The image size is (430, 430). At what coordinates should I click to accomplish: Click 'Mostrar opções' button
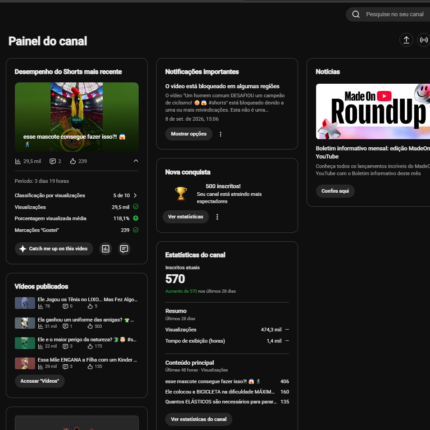pyautogui.click(x=189, y=134)
